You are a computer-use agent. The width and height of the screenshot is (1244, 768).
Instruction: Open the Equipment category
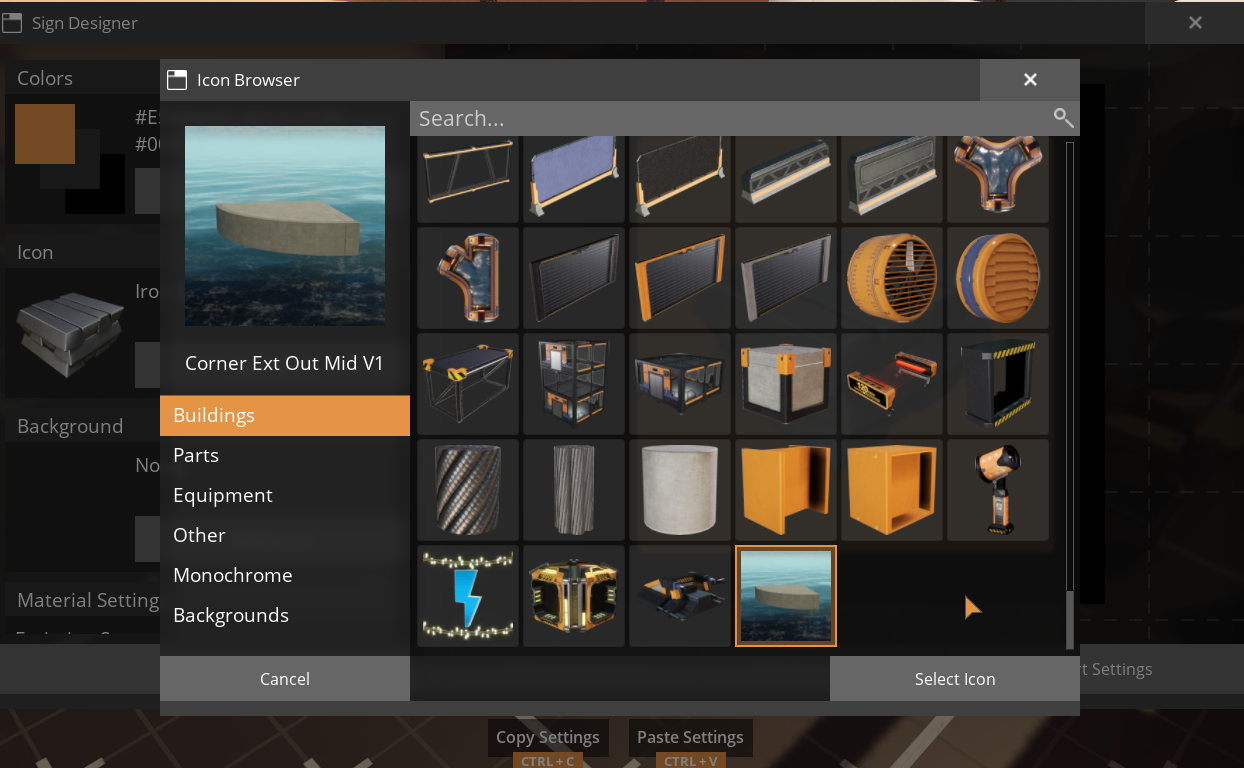[285, 495]
